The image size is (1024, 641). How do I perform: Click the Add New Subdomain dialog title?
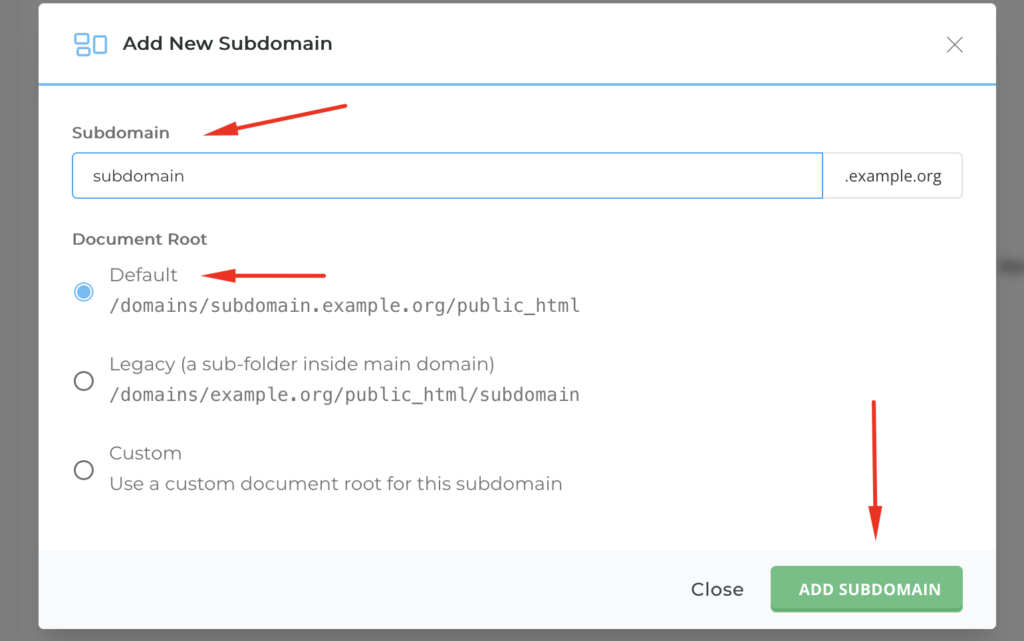[227, 44]
